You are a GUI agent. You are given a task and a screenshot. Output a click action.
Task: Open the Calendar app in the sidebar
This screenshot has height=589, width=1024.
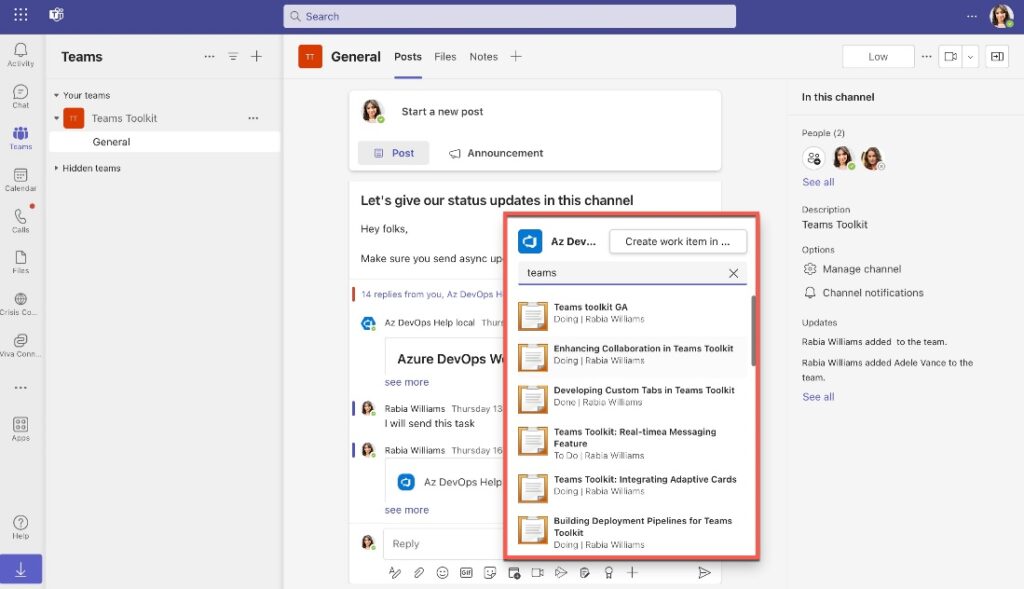pyautogui.click(x=20, y=180)
